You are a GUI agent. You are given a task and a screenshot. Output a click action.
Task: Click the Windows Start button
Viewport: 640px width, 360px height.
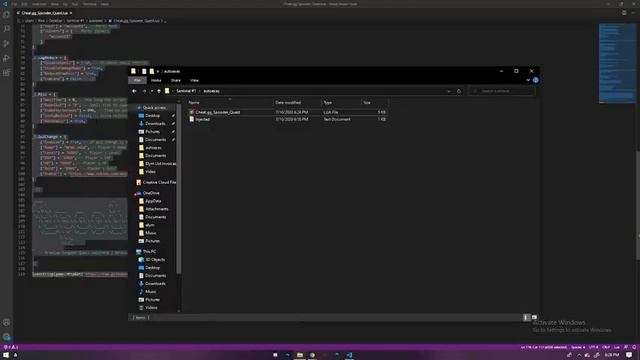(6, 355)
